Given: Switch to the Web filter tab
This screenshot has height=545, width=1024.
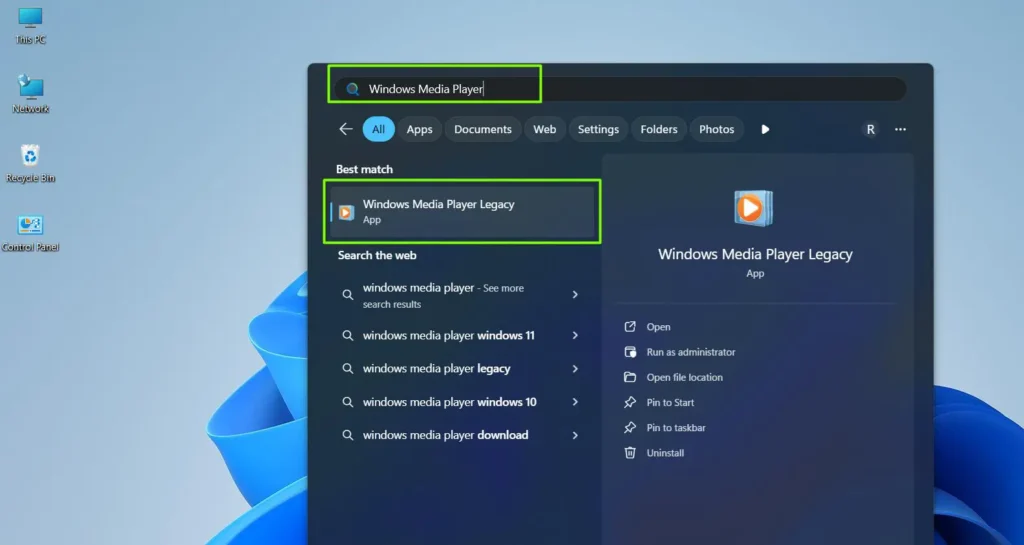Looking at the screenshot, I should point(545,129).
